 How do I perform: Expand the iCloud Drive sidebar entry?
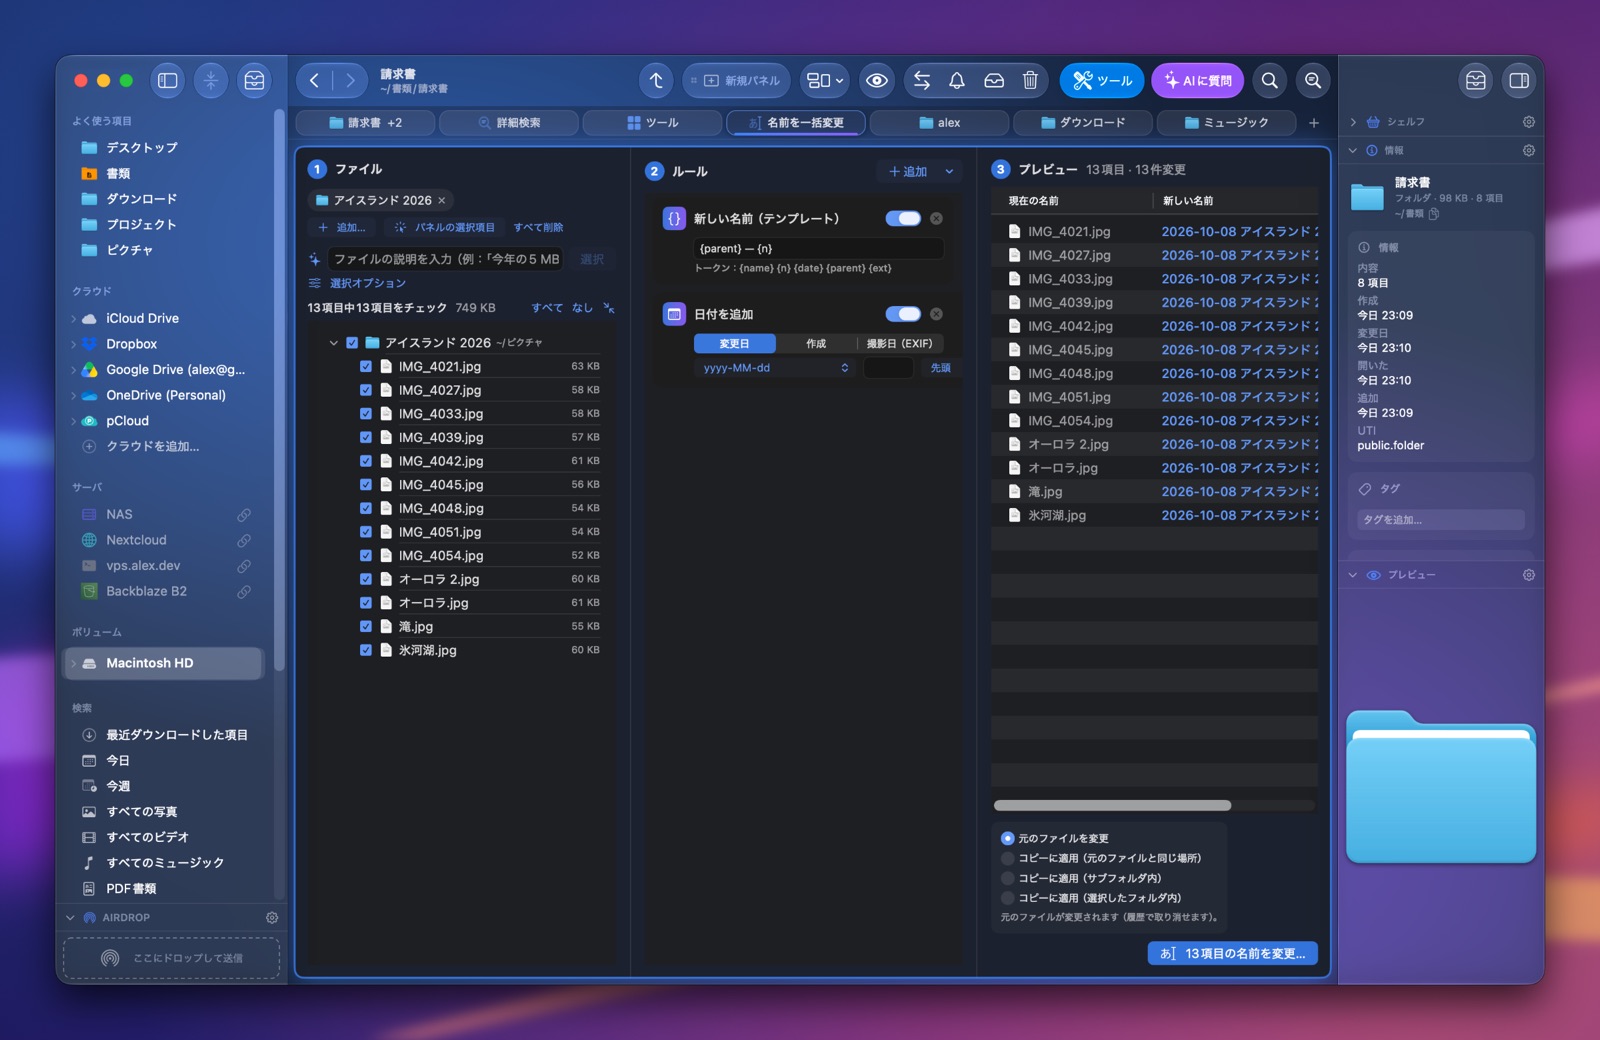tap(74, 319)
